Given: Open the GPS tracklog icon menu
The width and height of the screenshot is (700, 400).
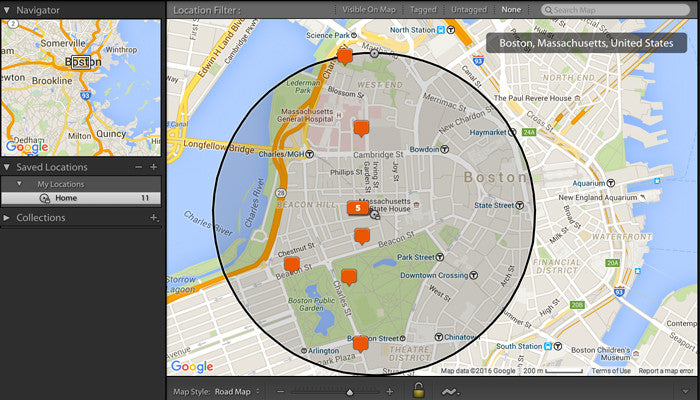Looking at the screenshot, I should point(449,392).
